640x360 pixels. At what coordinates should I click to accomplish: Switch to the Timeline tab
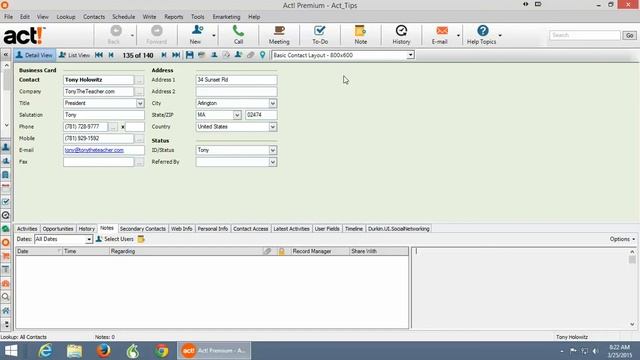[x=354, y=229]
